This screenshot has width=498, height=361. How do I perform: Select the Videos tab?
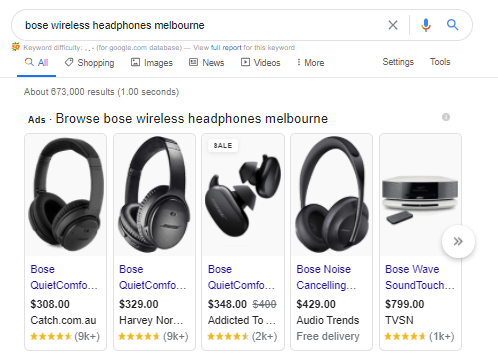261,63
